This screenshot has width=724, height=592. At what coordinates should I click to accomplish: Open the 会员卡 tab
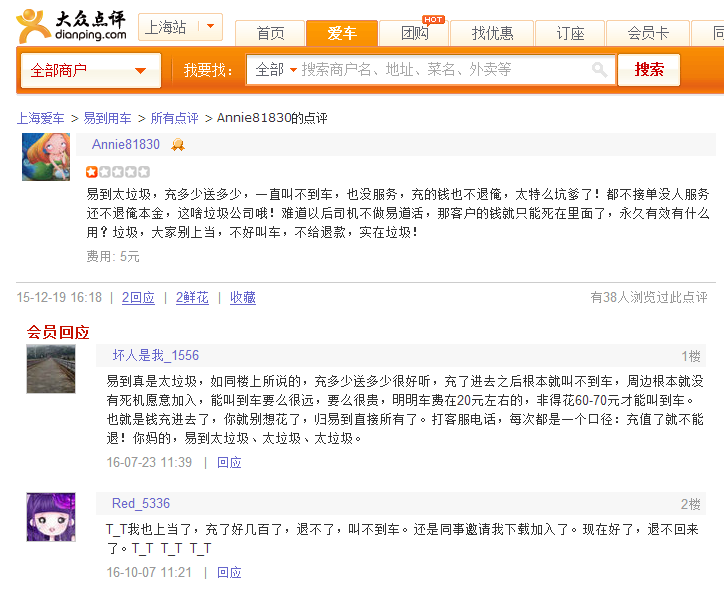coord(648,33)
